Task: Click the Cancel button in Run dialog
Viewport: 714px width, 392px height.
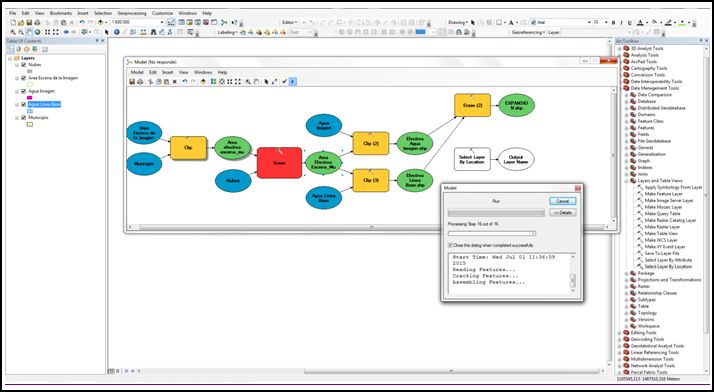Action: point(562,201)
